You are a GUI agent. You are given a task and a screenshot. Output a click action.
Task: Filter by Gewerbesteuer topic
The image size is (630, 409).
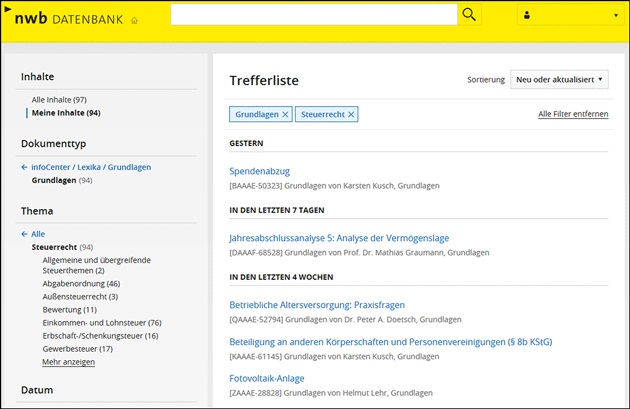coord(78,349)
